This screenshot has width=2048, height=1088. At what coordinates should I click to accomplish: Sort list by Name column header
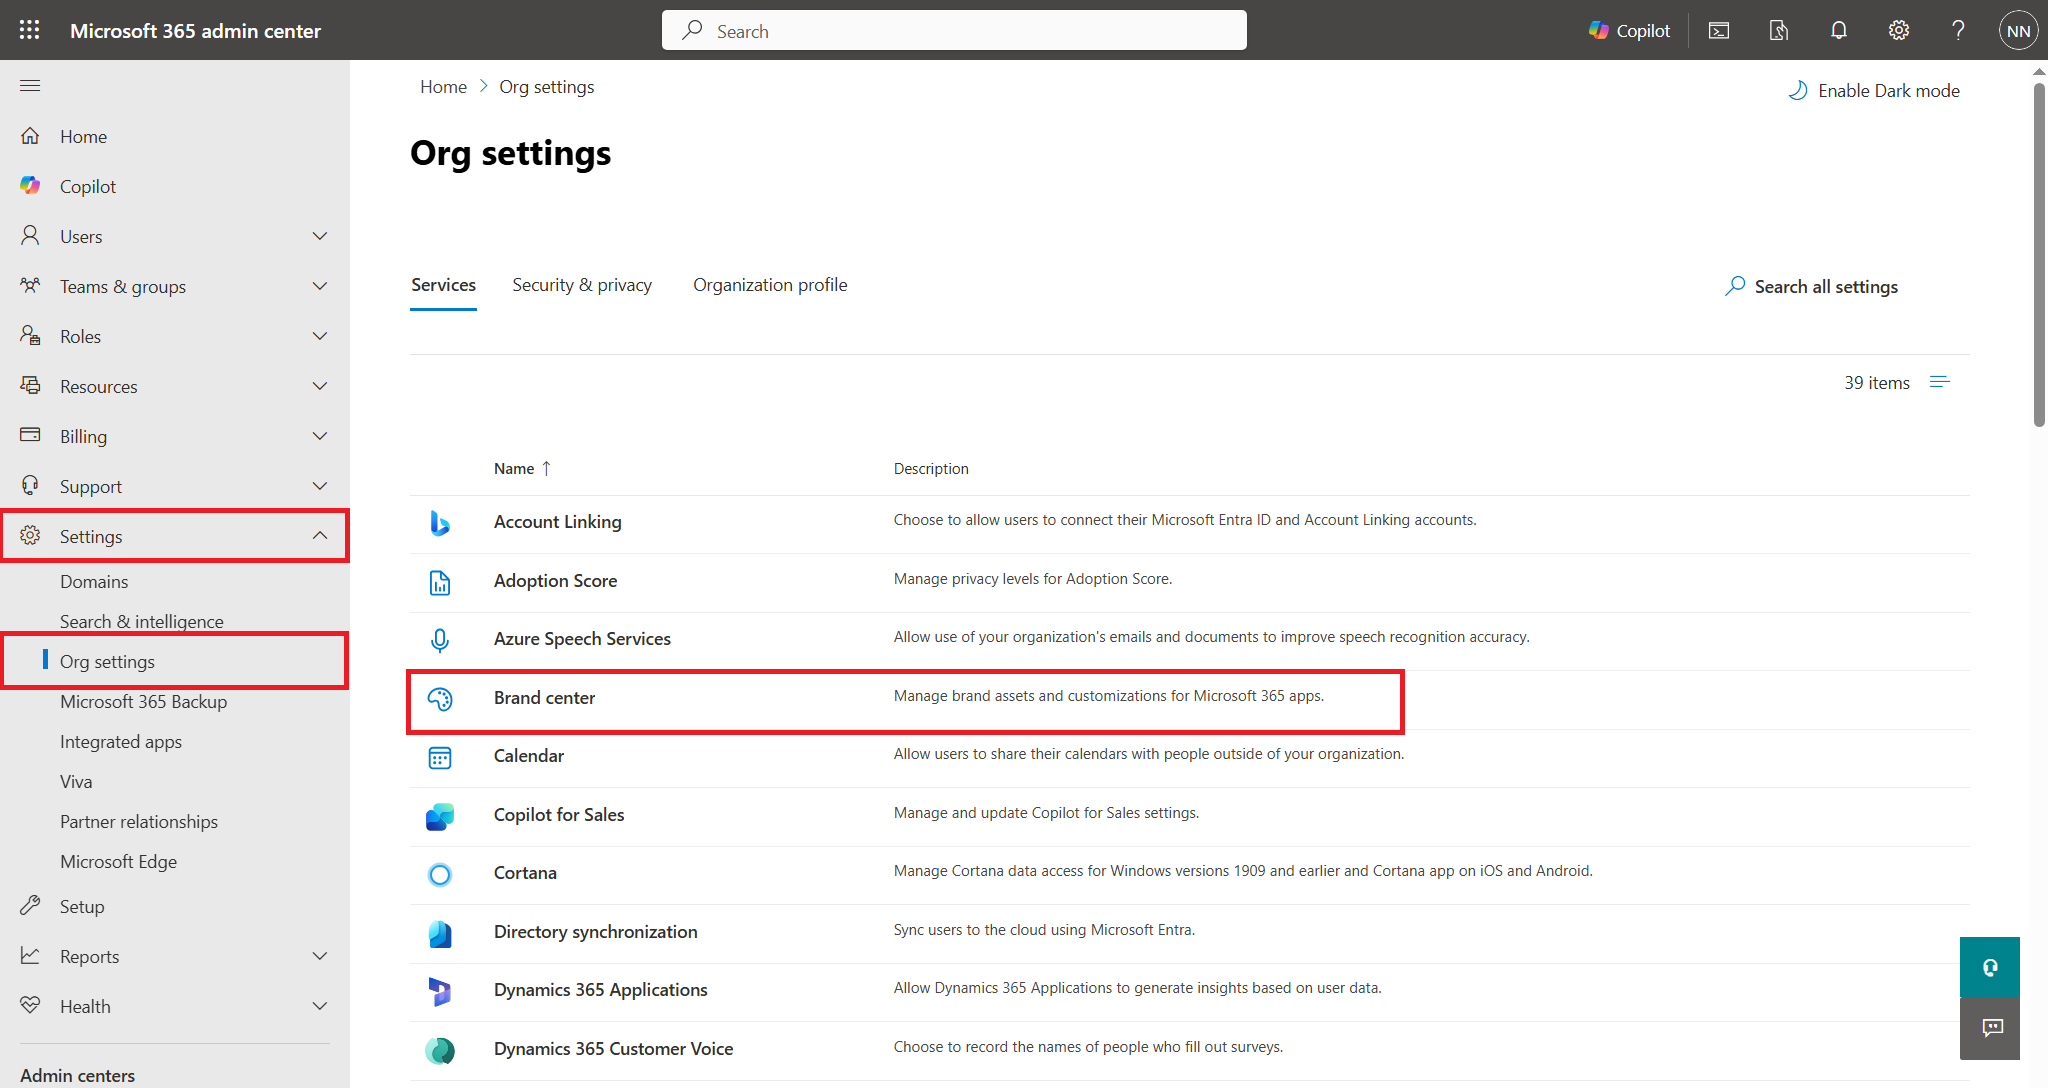click(514, 469)
